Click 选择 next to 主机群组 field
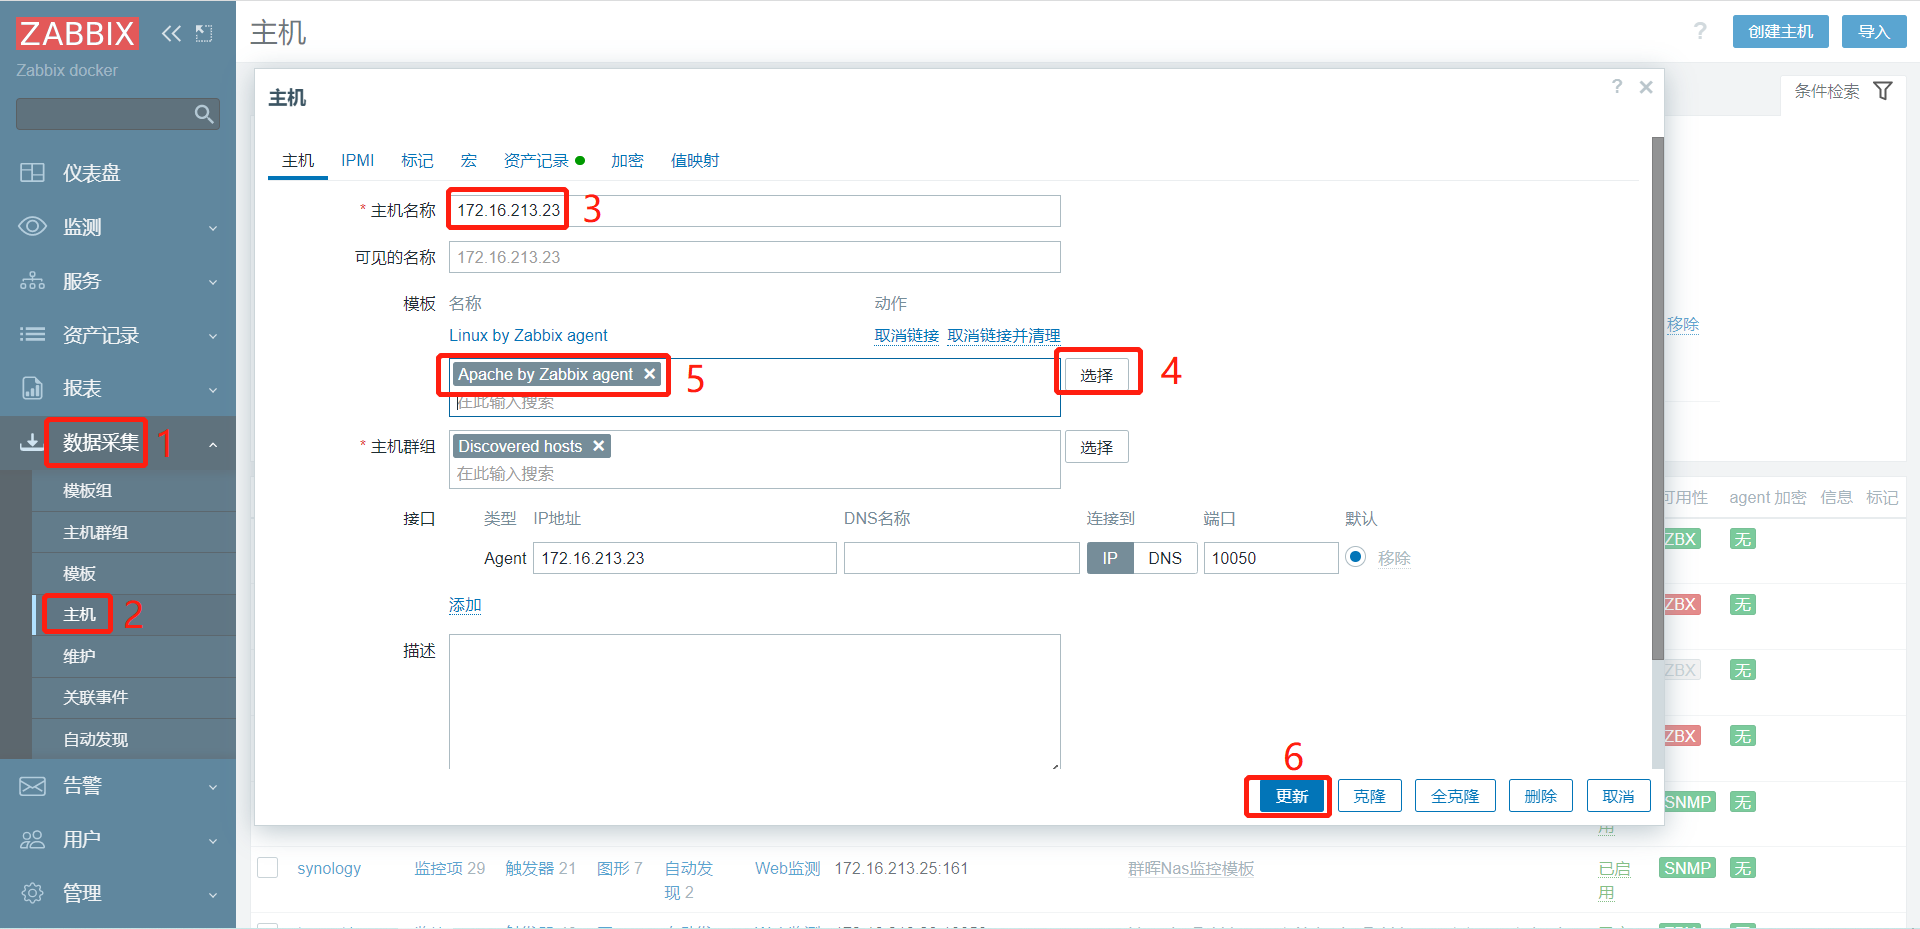Screen dimensions: 1920x929 coord(1097,447)
